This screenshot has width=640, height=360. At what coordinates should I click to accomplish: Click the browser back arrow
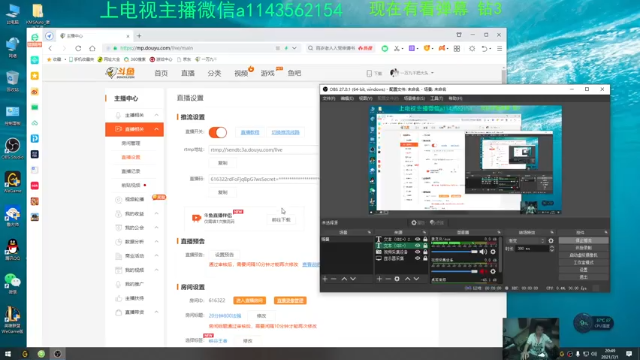pyautogui.click(x=50, y=48)
